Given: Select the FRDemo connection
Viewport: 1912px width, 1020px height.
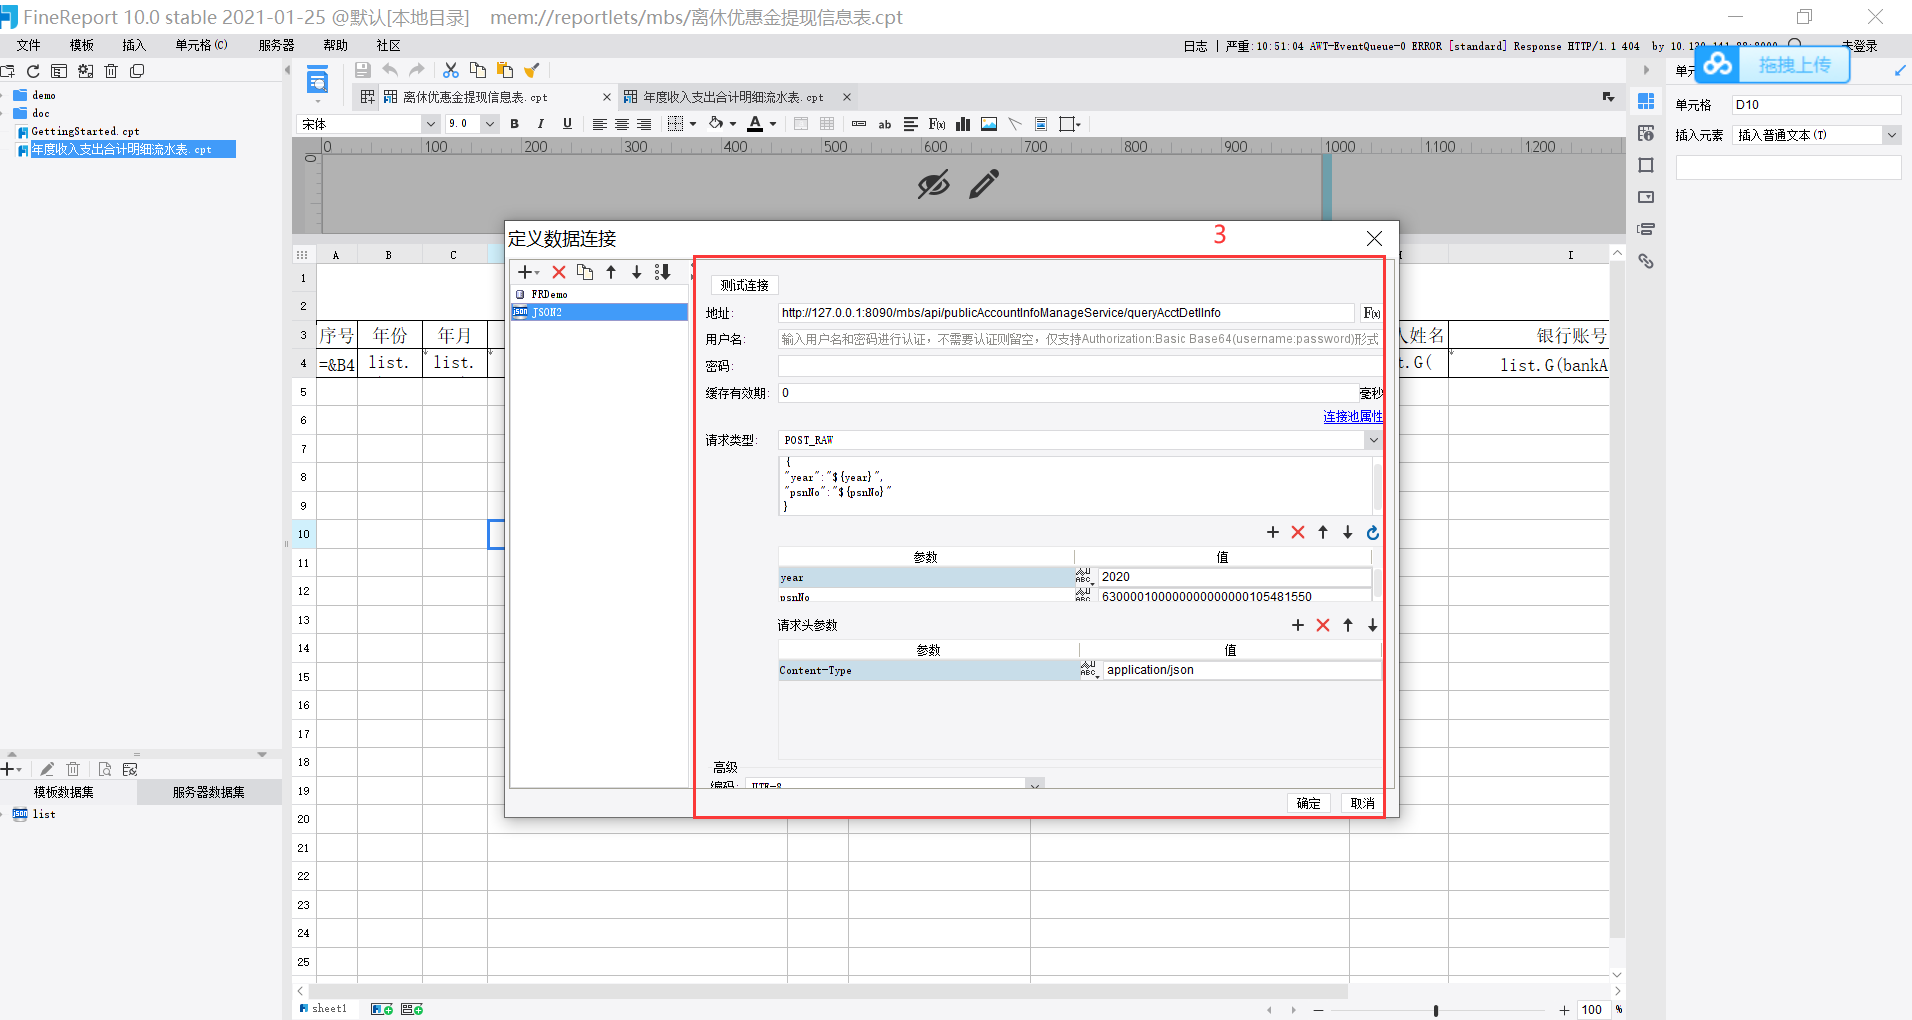Looking at the screenshot, I should (599, 294).
